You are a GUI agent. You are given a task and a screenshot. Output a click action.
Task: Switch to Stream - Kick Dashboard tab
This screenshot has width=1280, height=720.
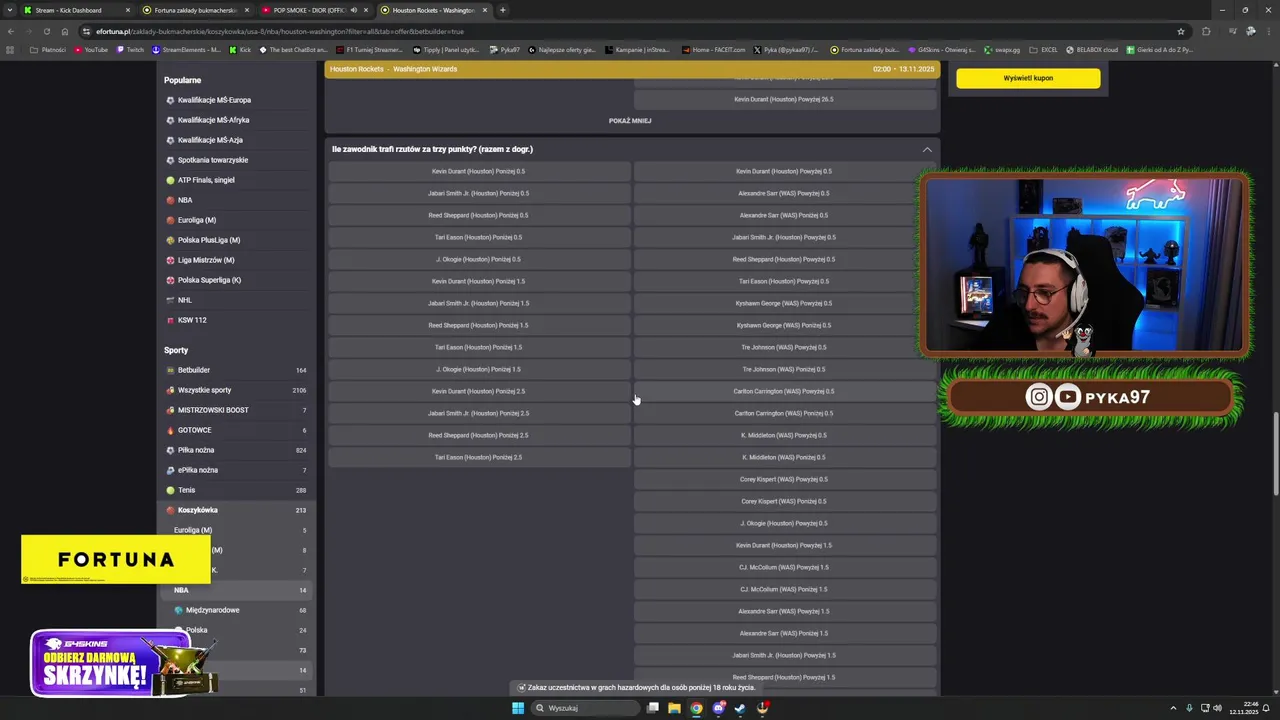75,10
